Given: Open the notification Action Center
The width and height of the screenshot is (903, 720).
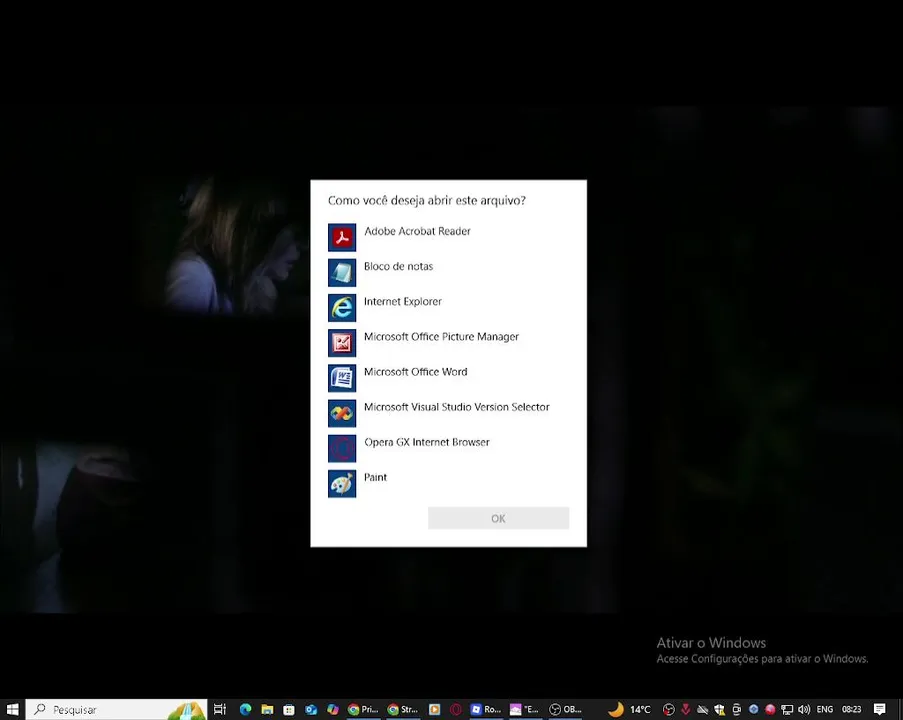Looking at the screenshot, I should point(879,709).
